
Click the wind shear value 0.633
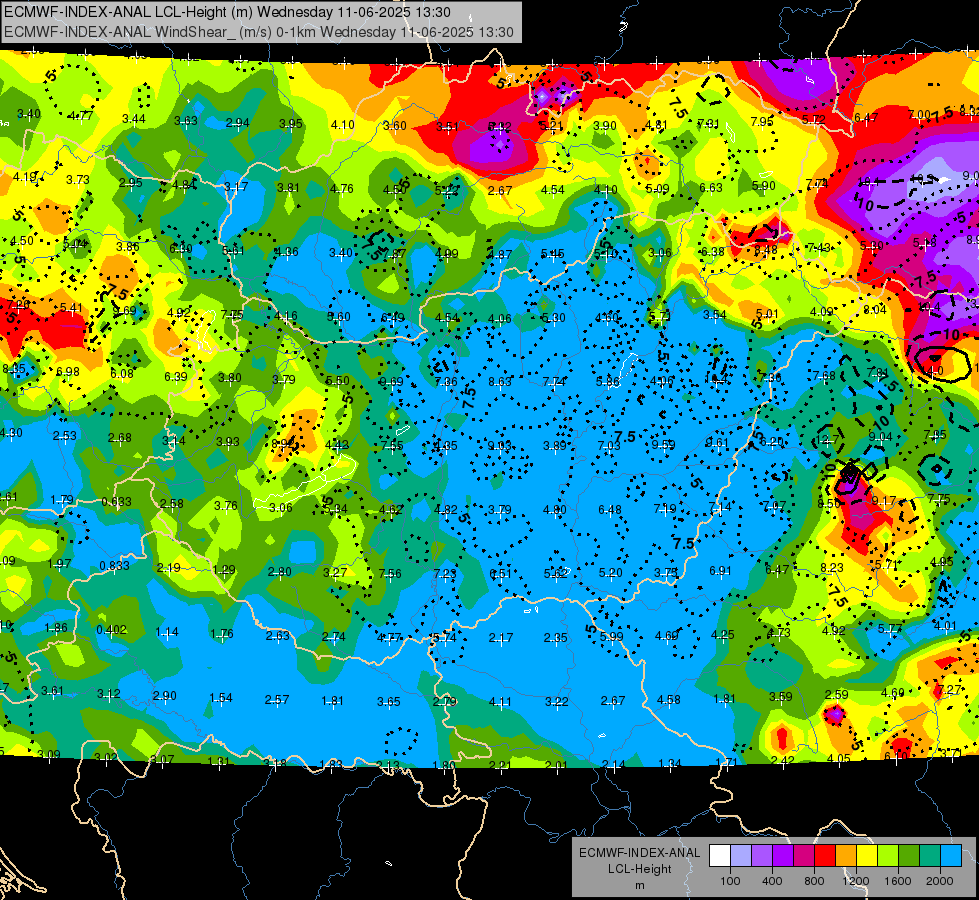point(116,502)
